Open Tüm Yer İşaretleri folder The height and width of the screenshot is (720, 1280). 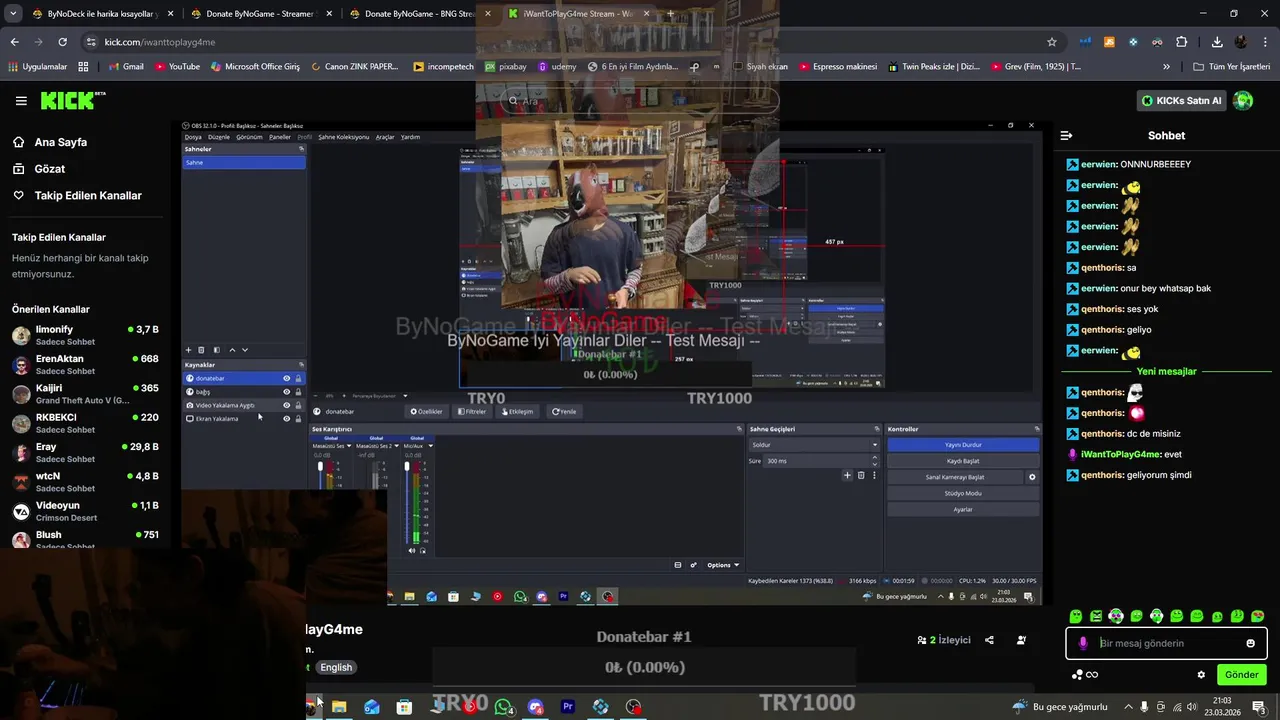[1231, 67]
